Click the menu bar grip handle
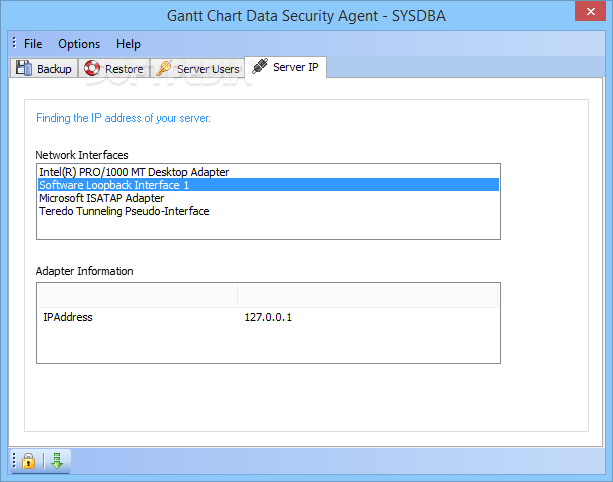Viewport: 613px width, 482px height. 14,43
